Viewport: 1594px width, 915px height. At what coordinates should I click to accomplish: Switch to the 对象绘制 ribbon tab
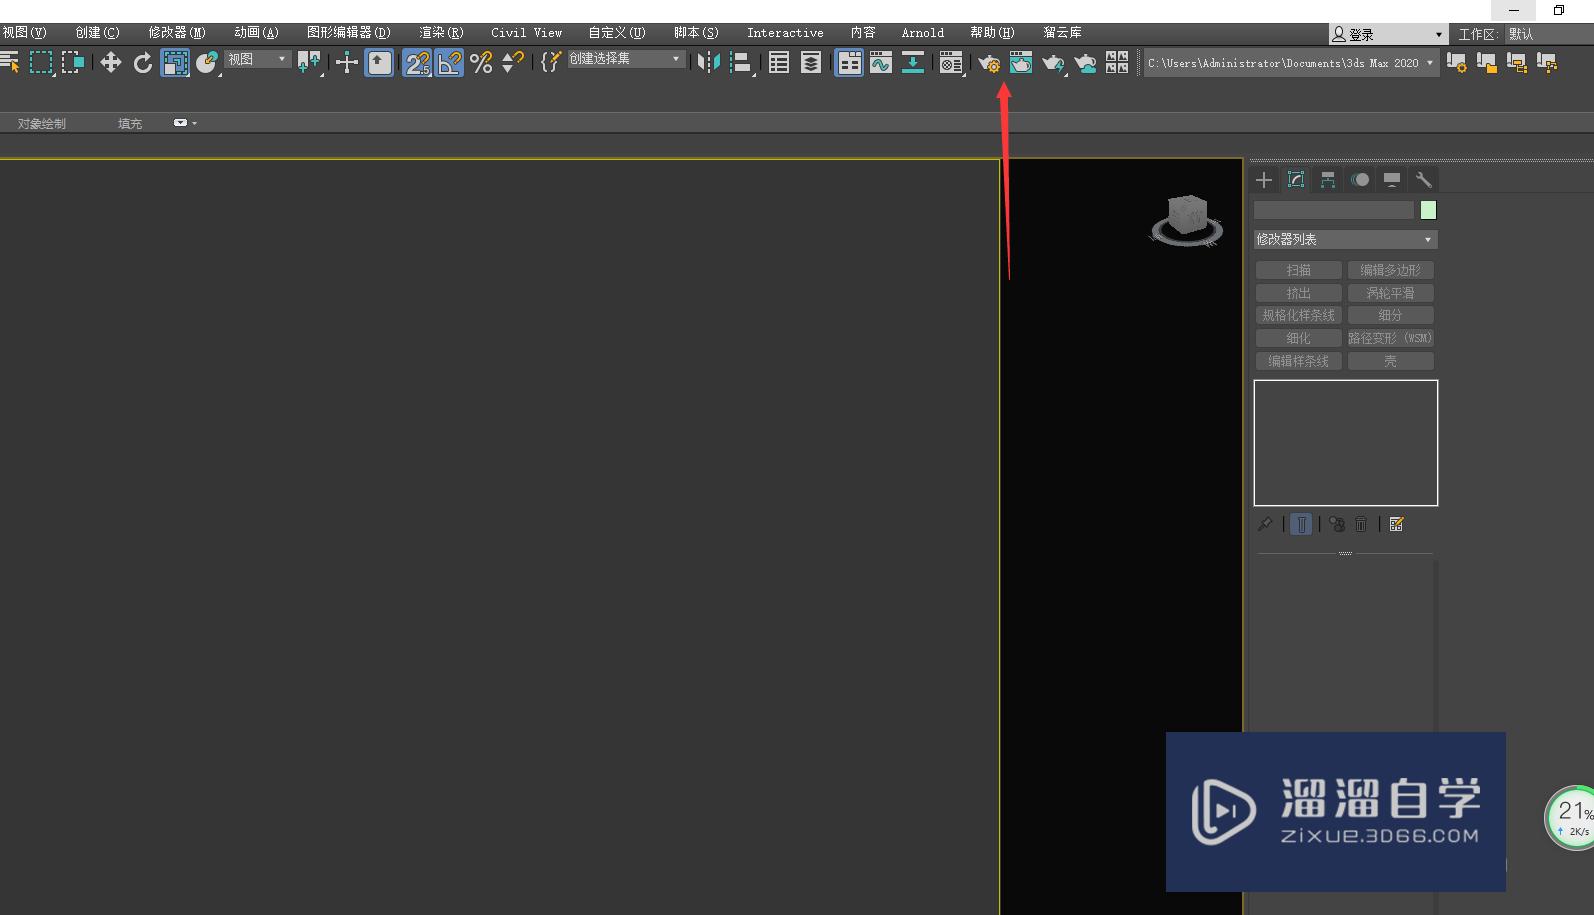tap(41, 124)
